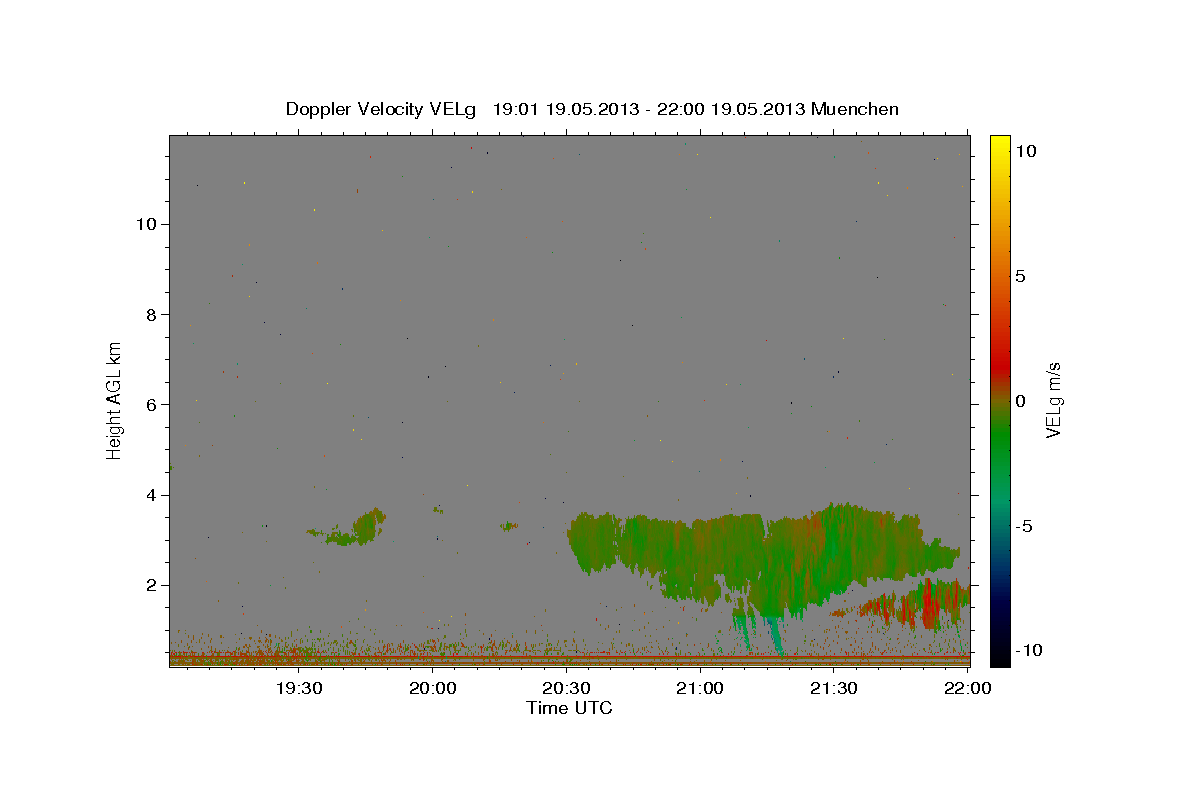Click the colorbar value -5
Image resolution: width=1200 pixels, height=800 pixels.
(1023, 526)
